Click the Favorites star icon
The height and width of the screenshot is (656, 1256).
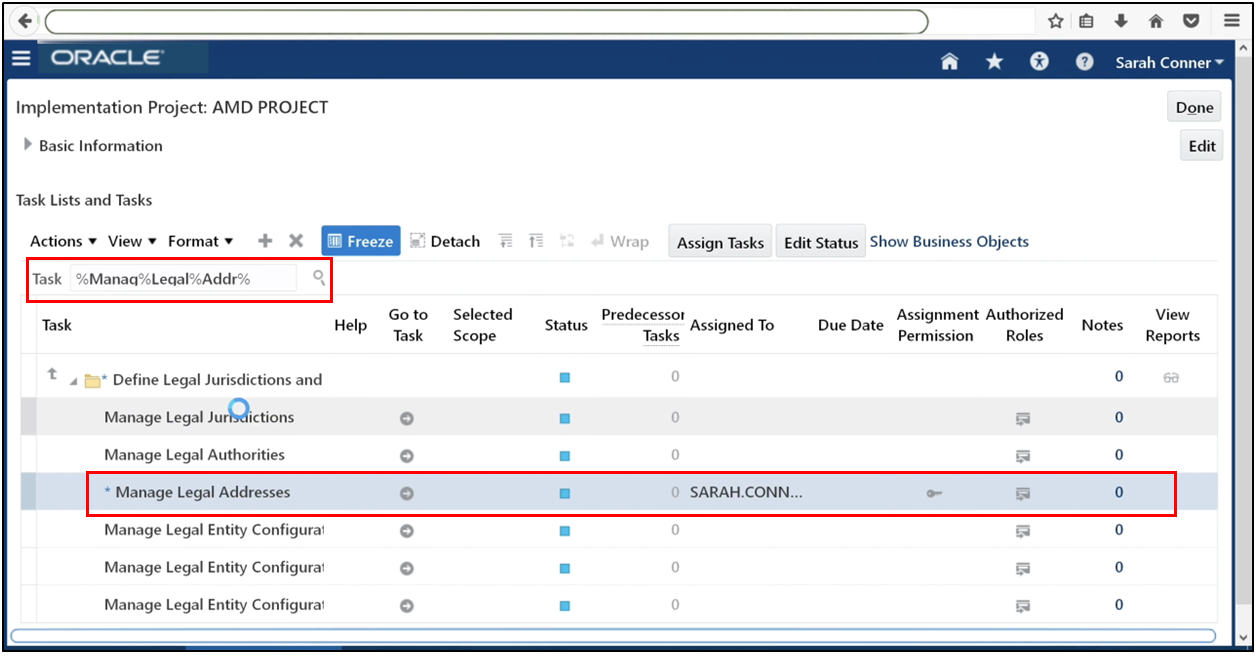click(994, 61)
